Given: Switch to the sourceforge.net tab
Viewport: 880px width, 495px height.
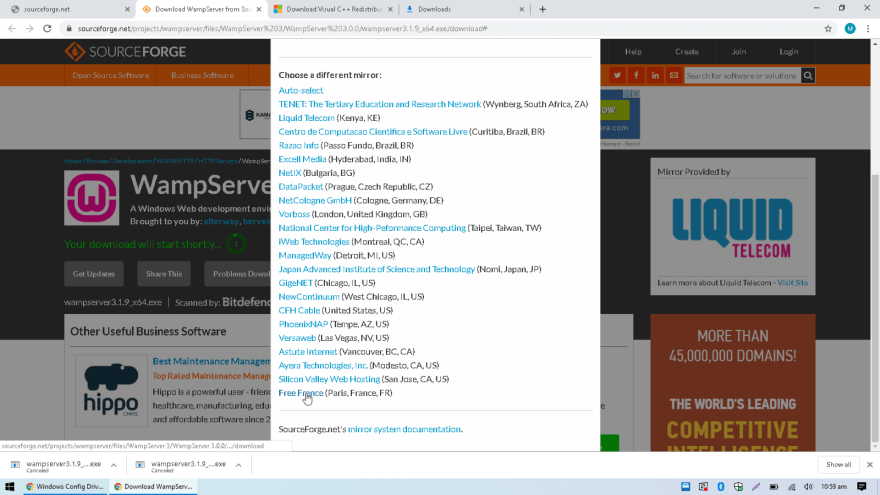Looking at the screenshot, I should point(66,9).
